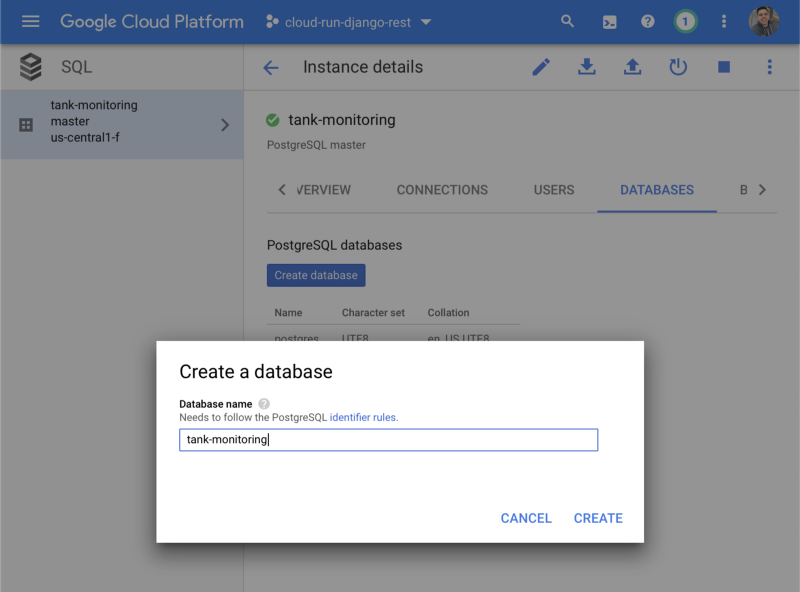The height and width of the screenshot is (592, 800).
Task: Confirm with the CREATE button
Action: tap(598, 519)
